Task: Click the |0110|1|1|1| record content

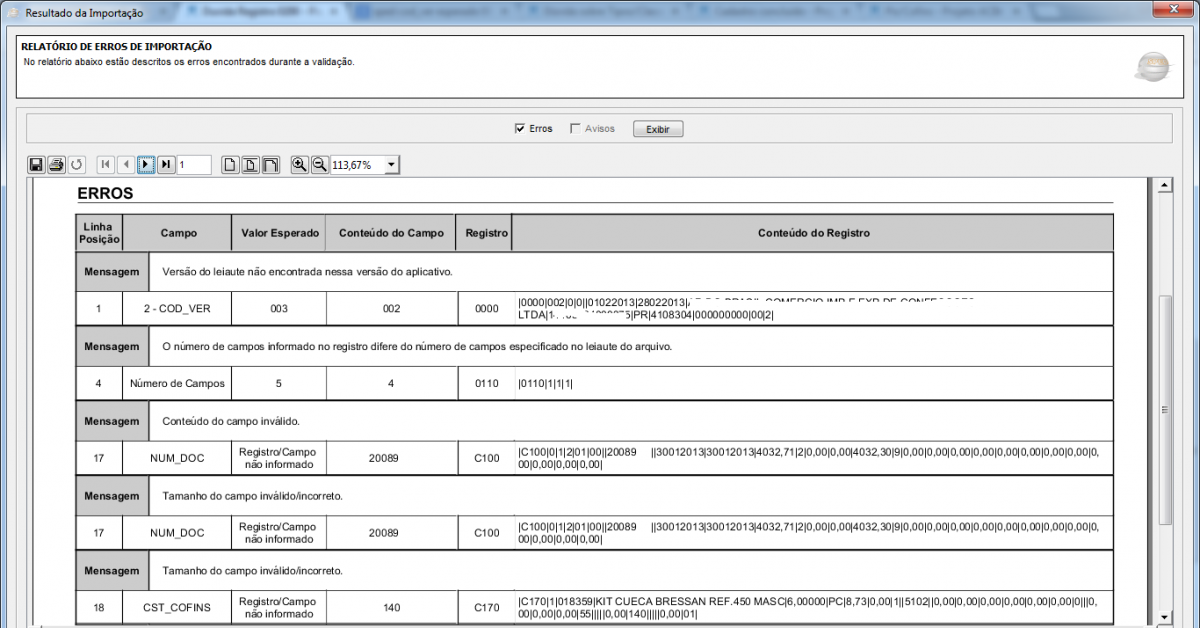Action: pyautogui.click(x=545, y=383)
